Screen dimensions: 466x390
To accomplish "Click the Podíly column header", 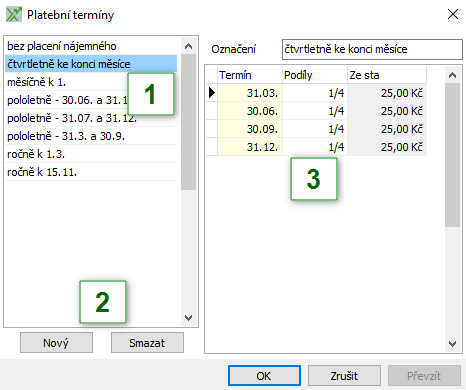I will [315, 75].
